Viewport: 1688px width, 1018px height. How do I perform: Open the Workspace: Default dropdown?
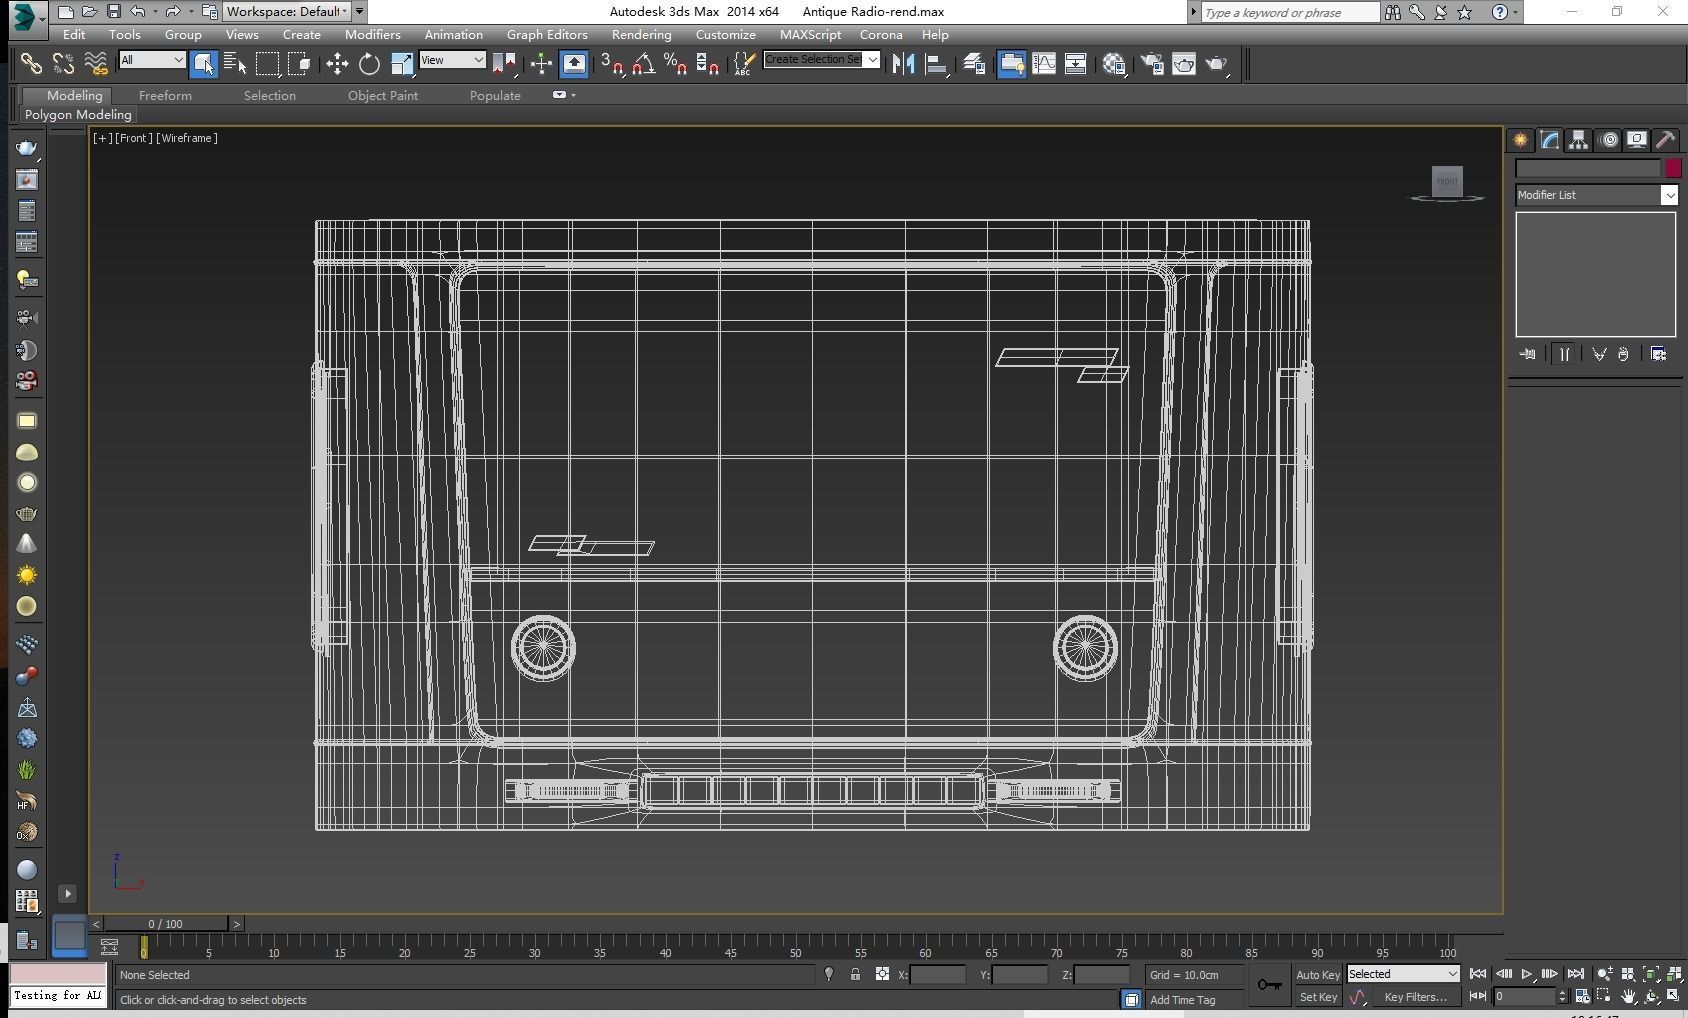[287, 12]
